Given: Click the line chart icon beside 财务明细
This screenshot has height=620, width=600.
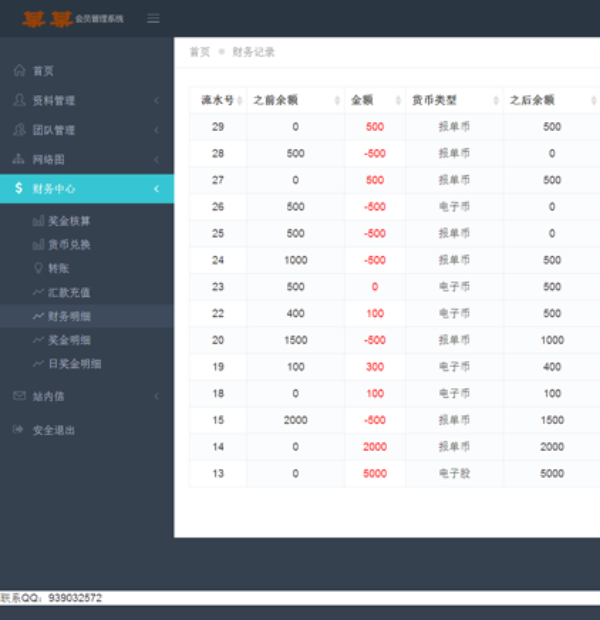Looking at the screenshot, I should click(x=38, y=316).
